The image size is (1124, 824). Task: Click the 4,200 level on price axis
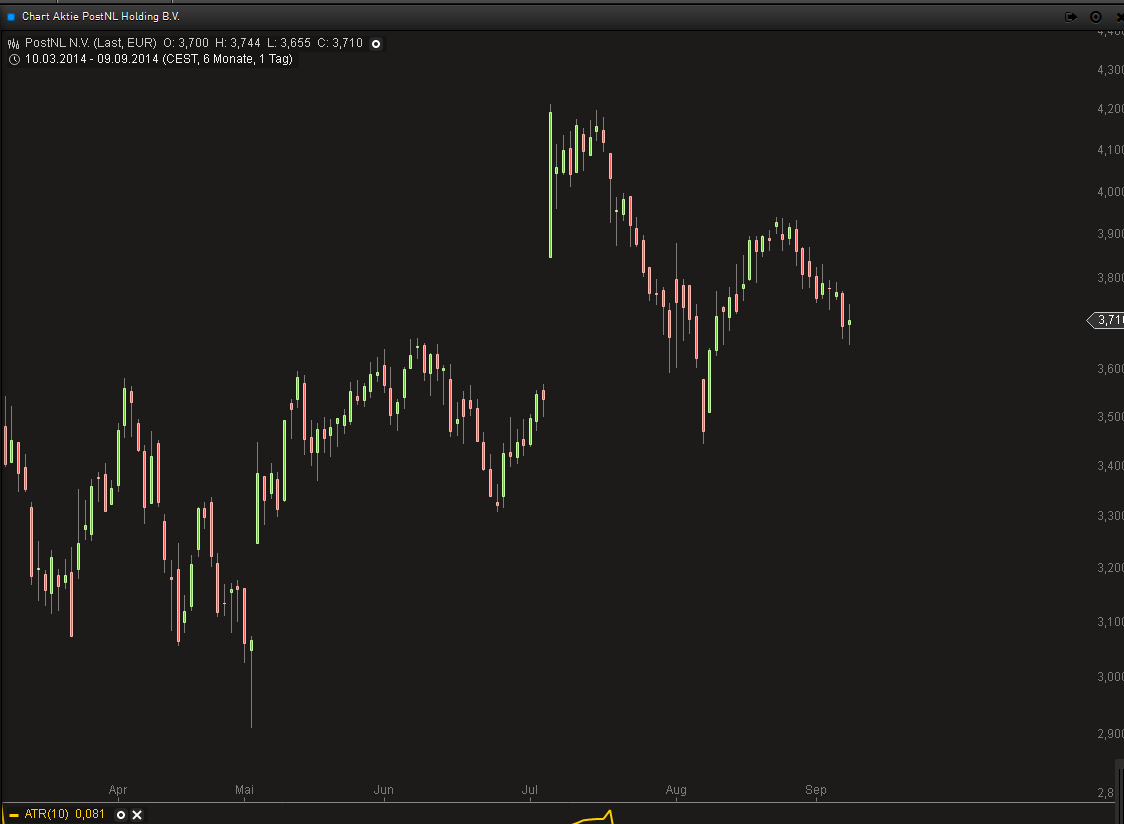tap(1108, 109)
